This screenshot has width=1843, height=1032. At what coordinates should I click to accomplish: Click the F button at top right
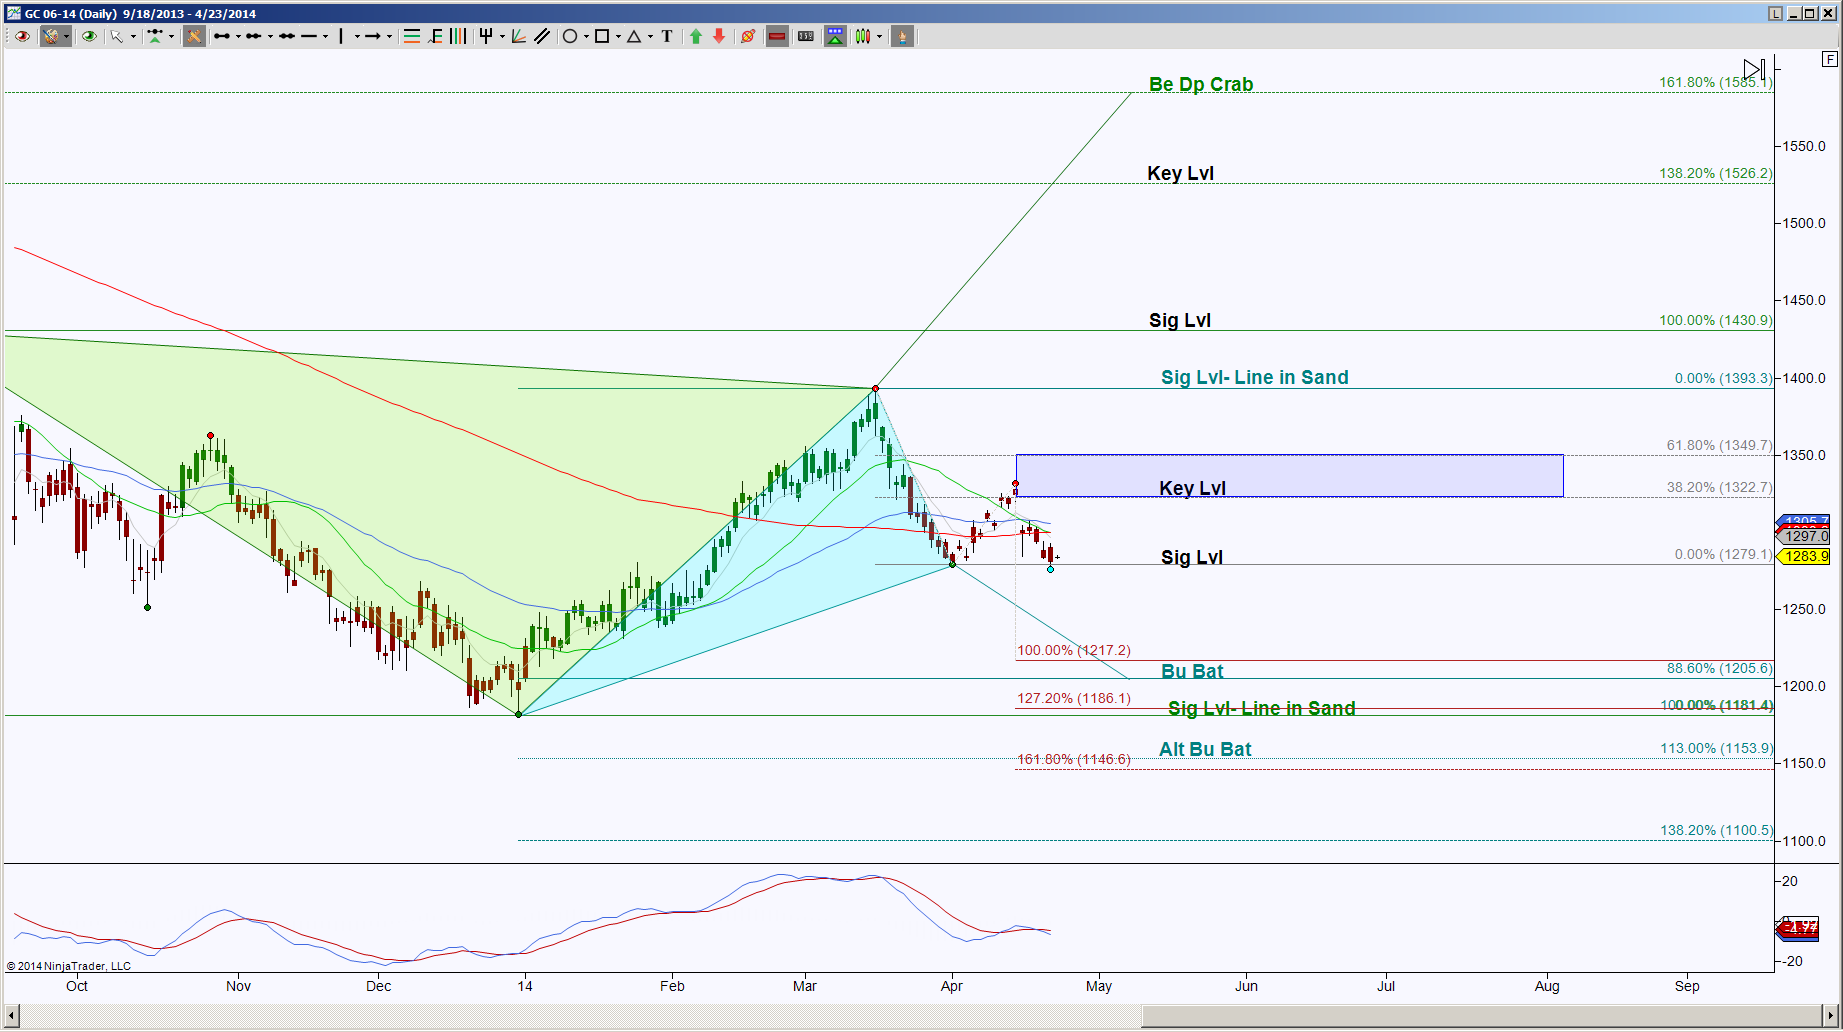[1830, 59]
